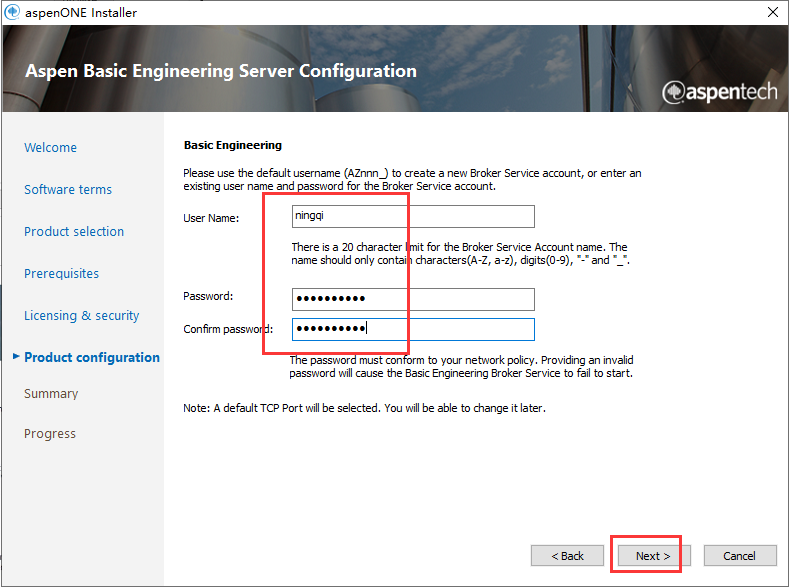Jump to the Prerequisites step
Screen dimensions: 790x588
[x=63, y=274]
